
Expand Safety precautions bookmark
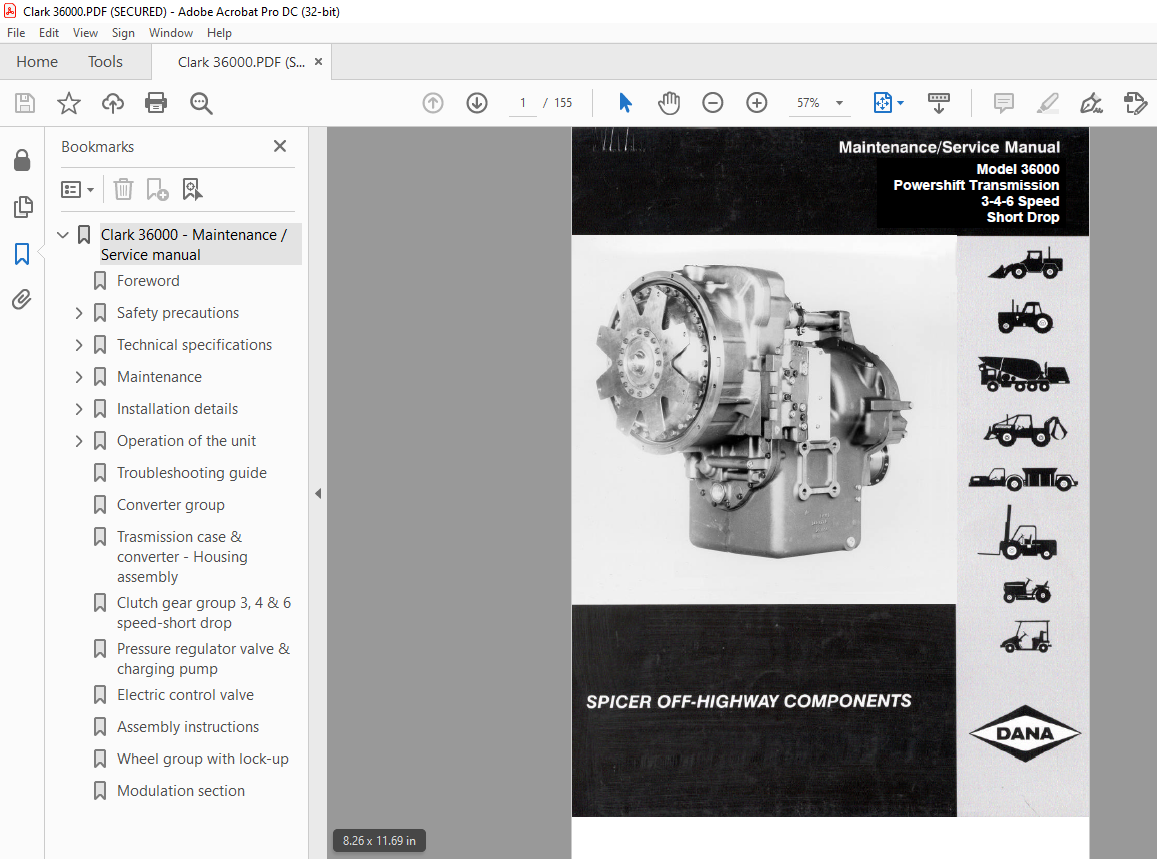(79, 313)
